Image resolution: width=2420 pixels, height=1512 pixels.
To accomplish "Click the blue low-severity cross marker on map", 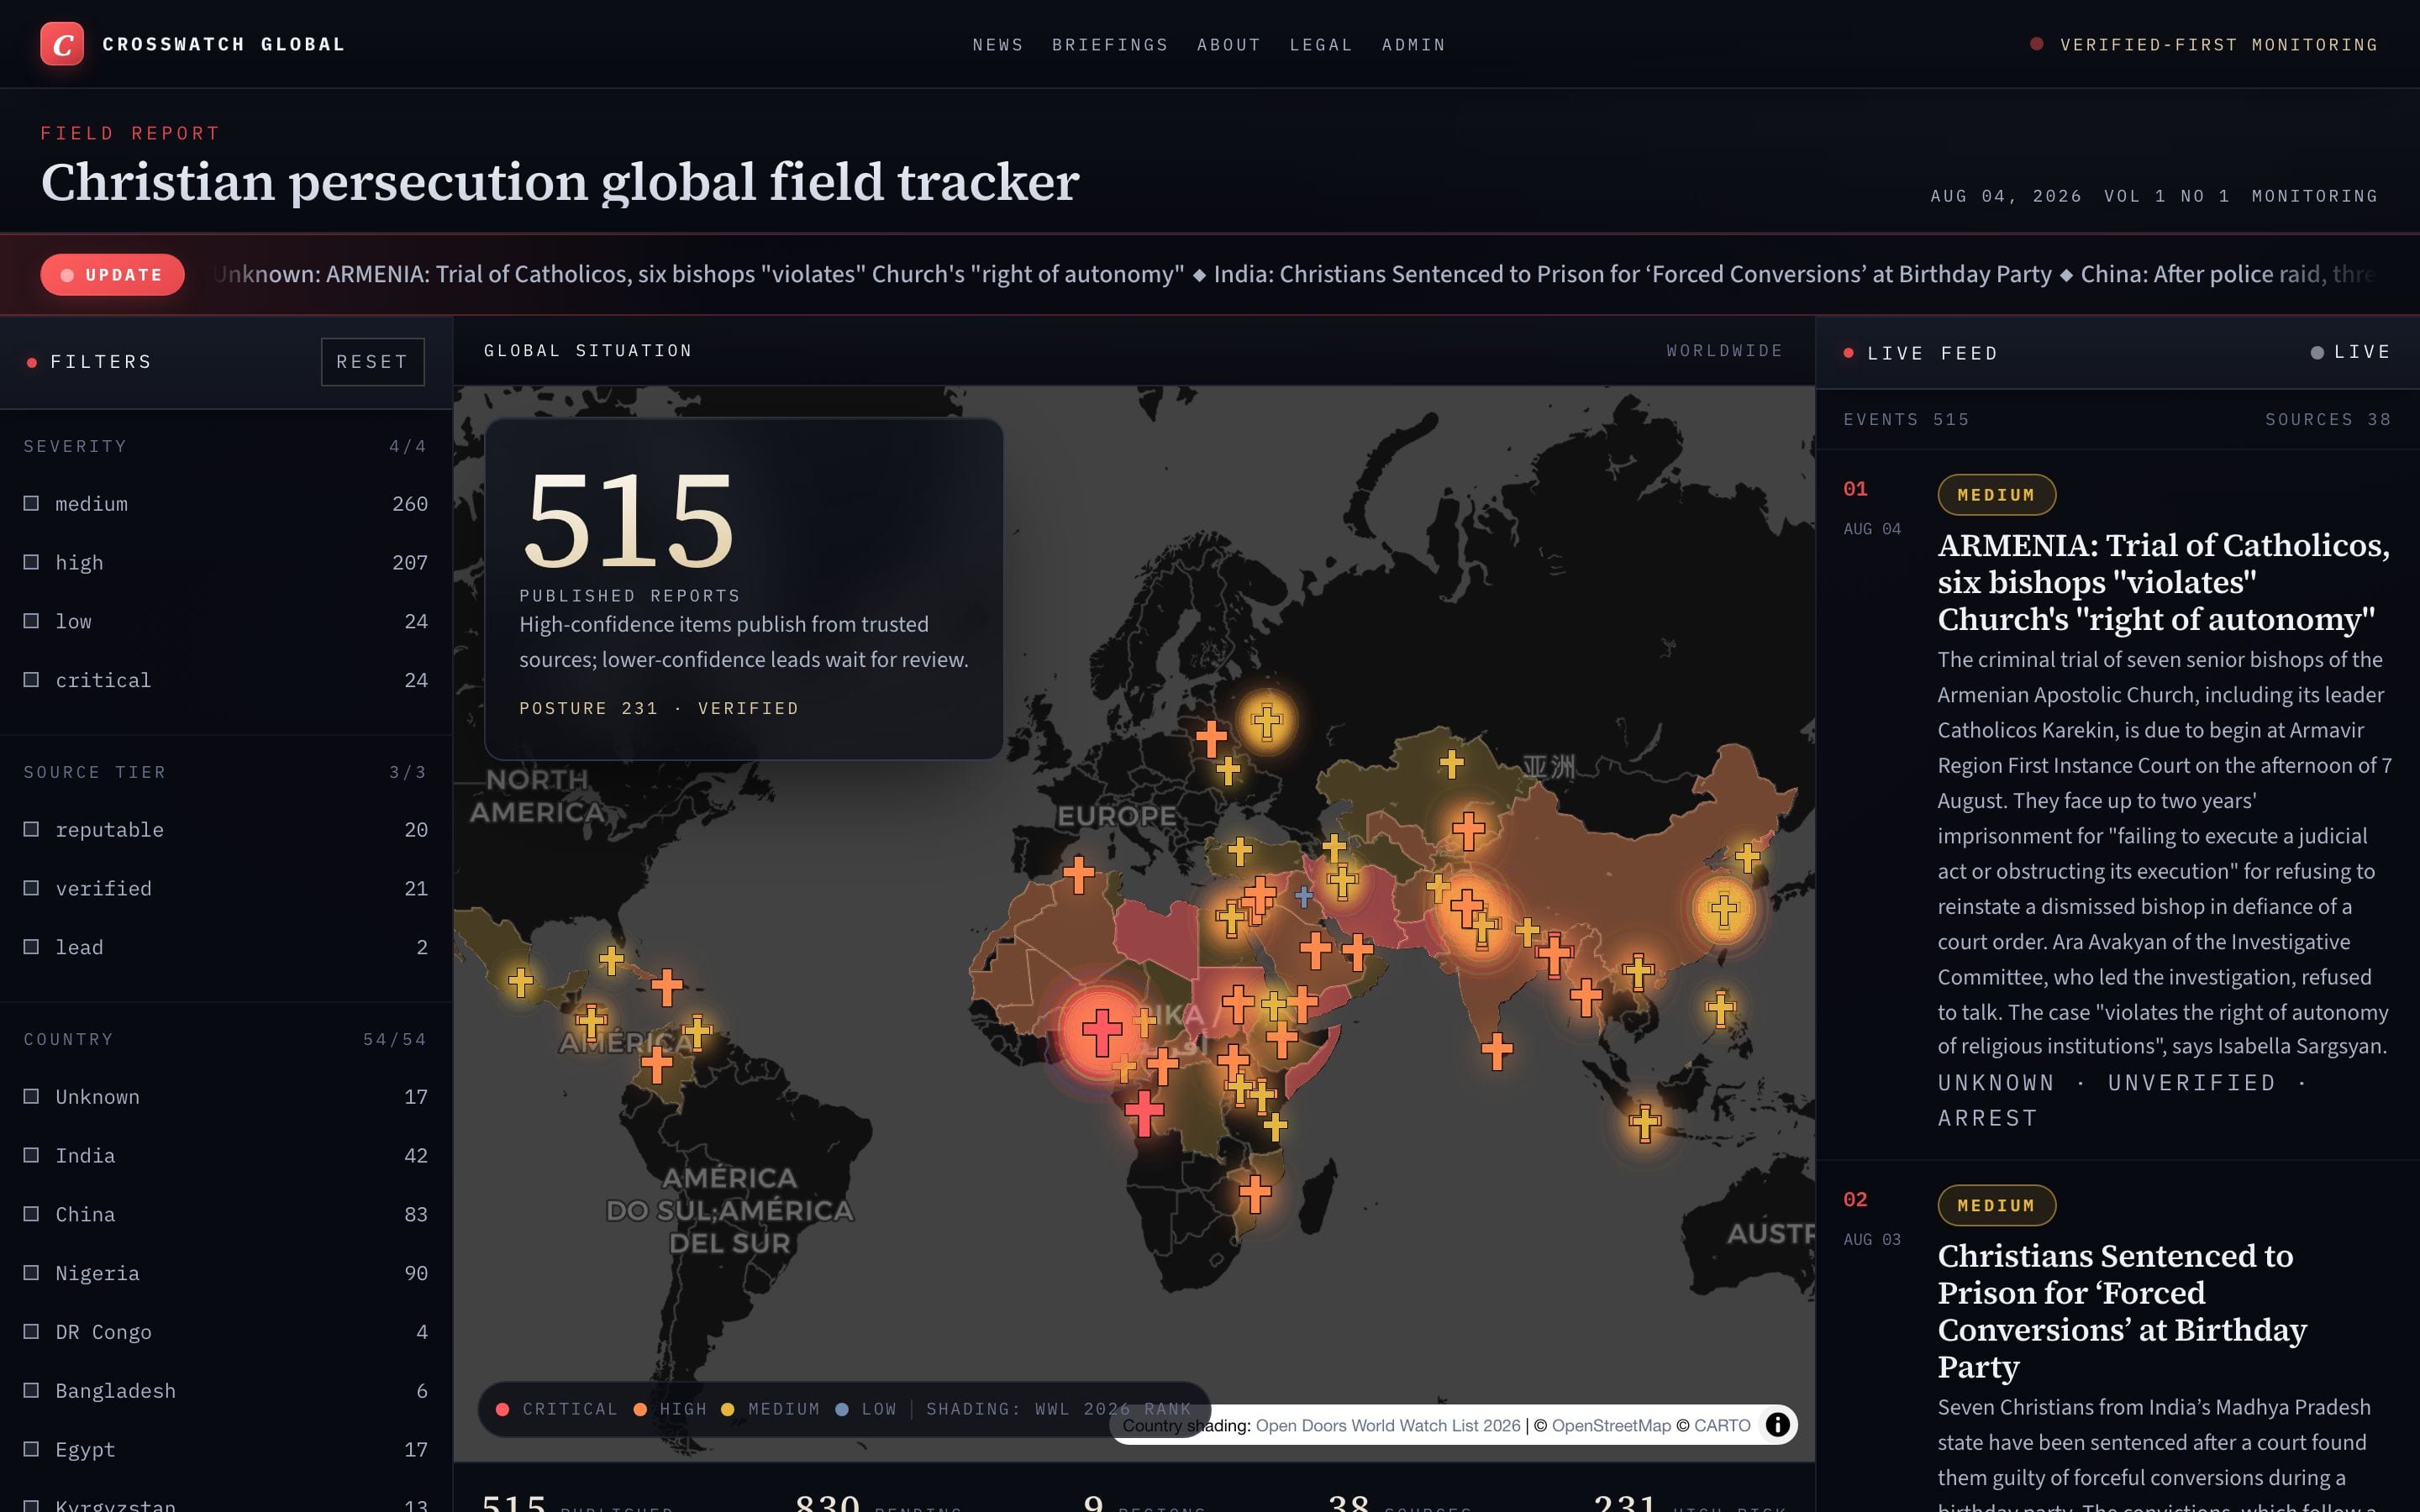I will point(1304,896).
